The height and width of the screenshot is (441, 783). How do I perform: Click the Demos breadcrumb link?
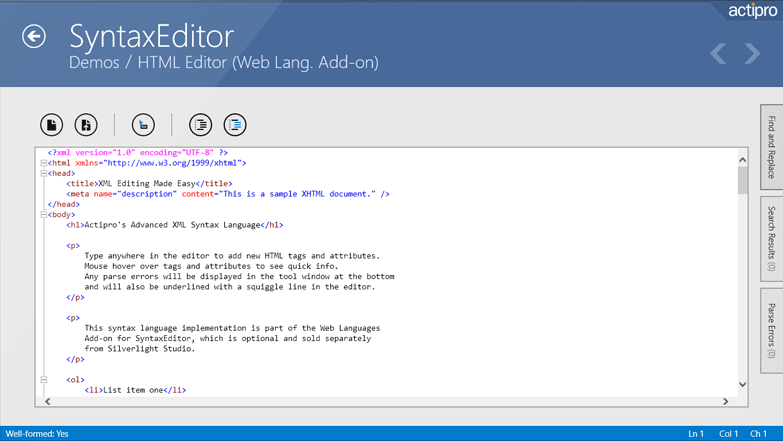pos(94,62)
